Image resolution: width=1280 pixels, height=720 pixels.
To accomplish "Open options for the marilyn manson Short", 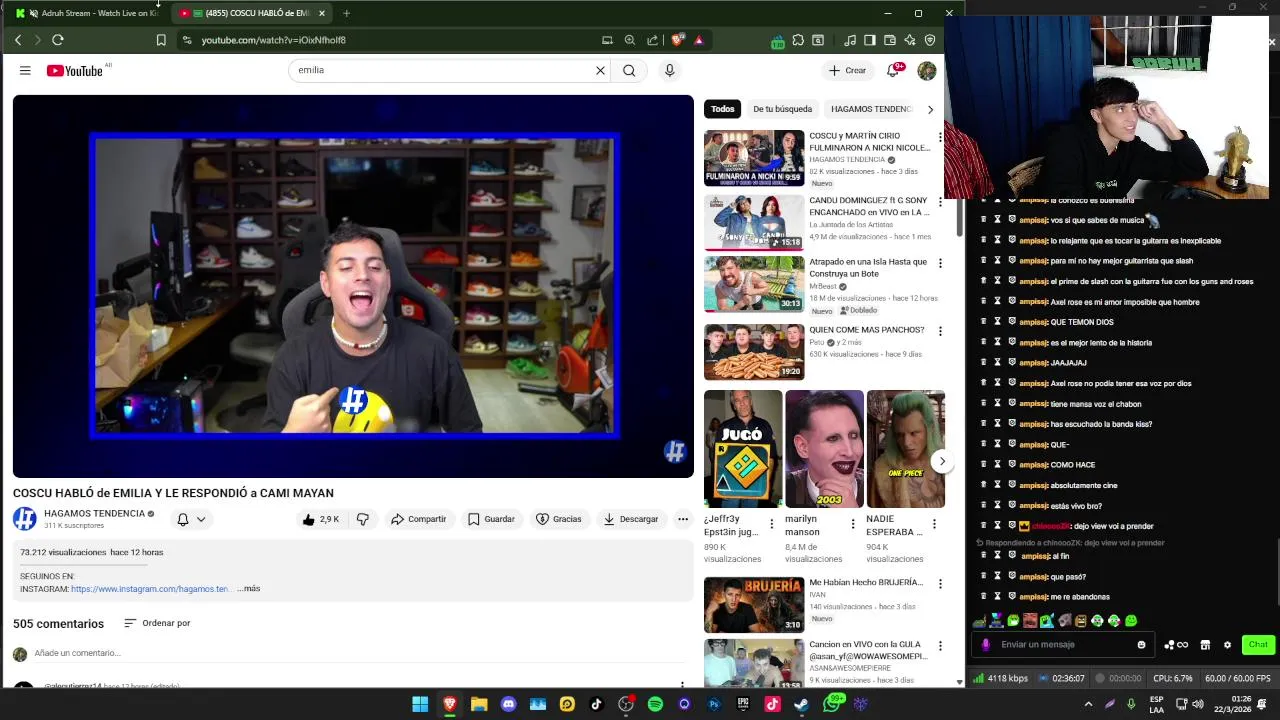I will click(x=853, y=524).
